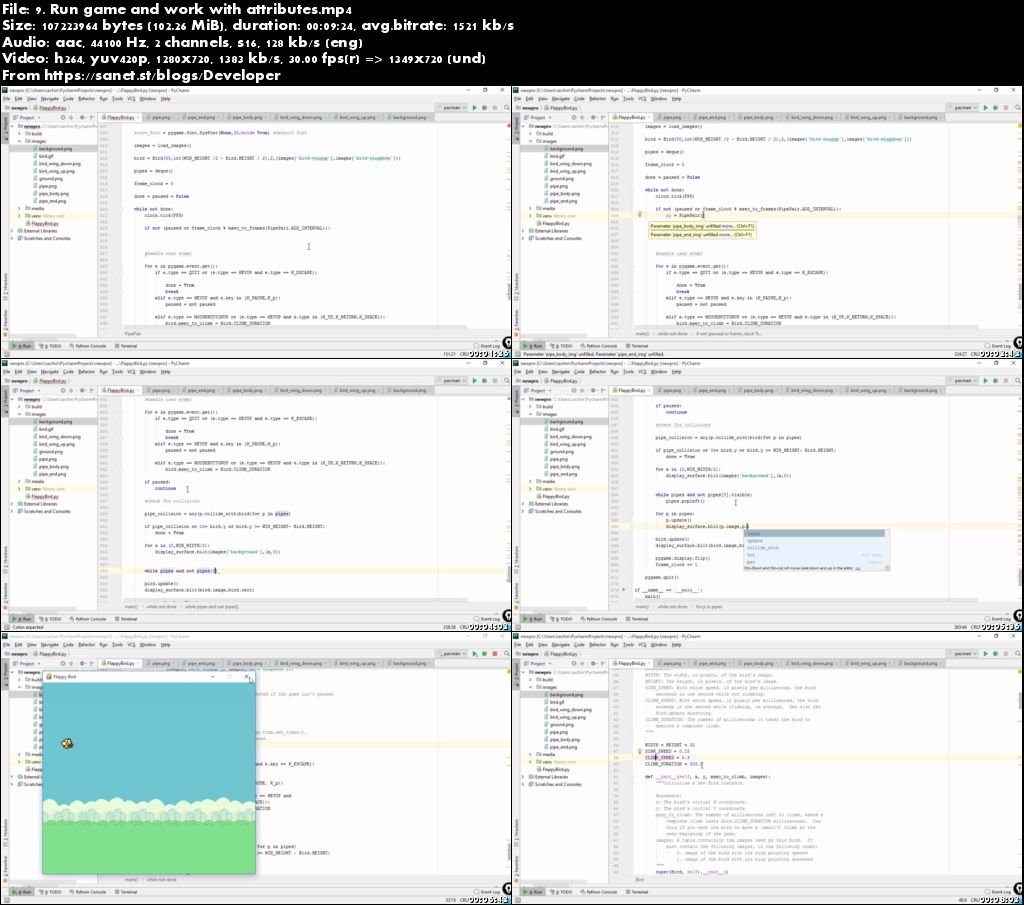The image size is (1024, 905).
Task: Toggle tool windows icon in parameter tooltip frame status bar
Action: [517, 354]
